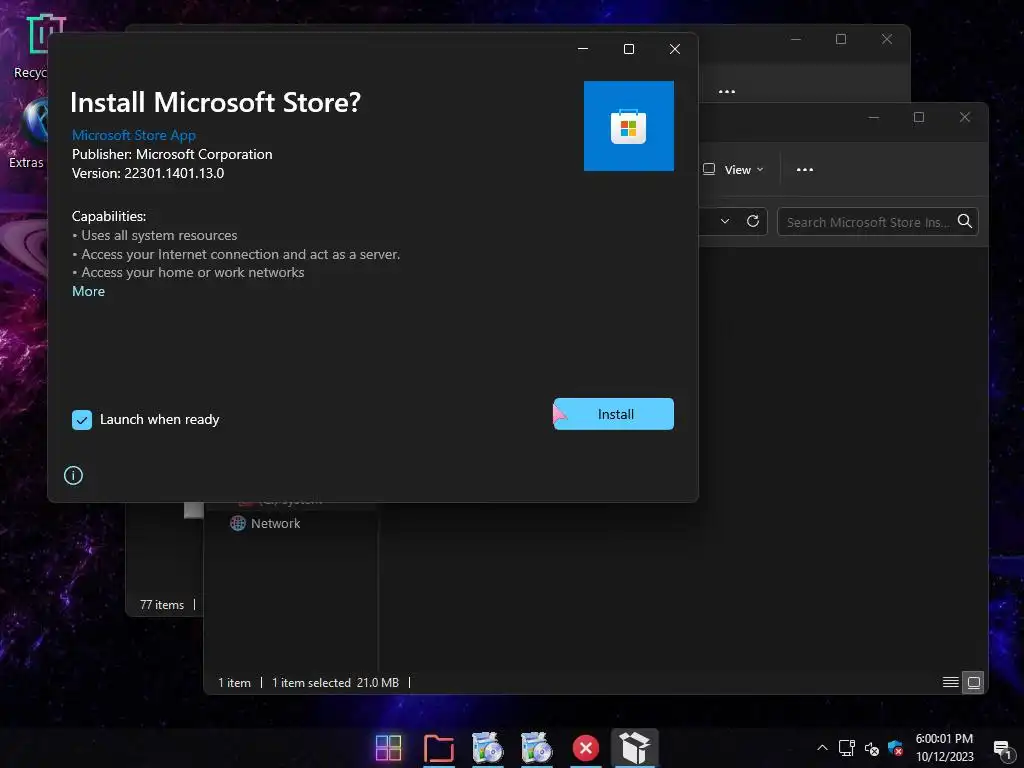This screenshot has width=1024, height=768.
Task: Open the See more ellipsis next to View
Action: [805, 170]
